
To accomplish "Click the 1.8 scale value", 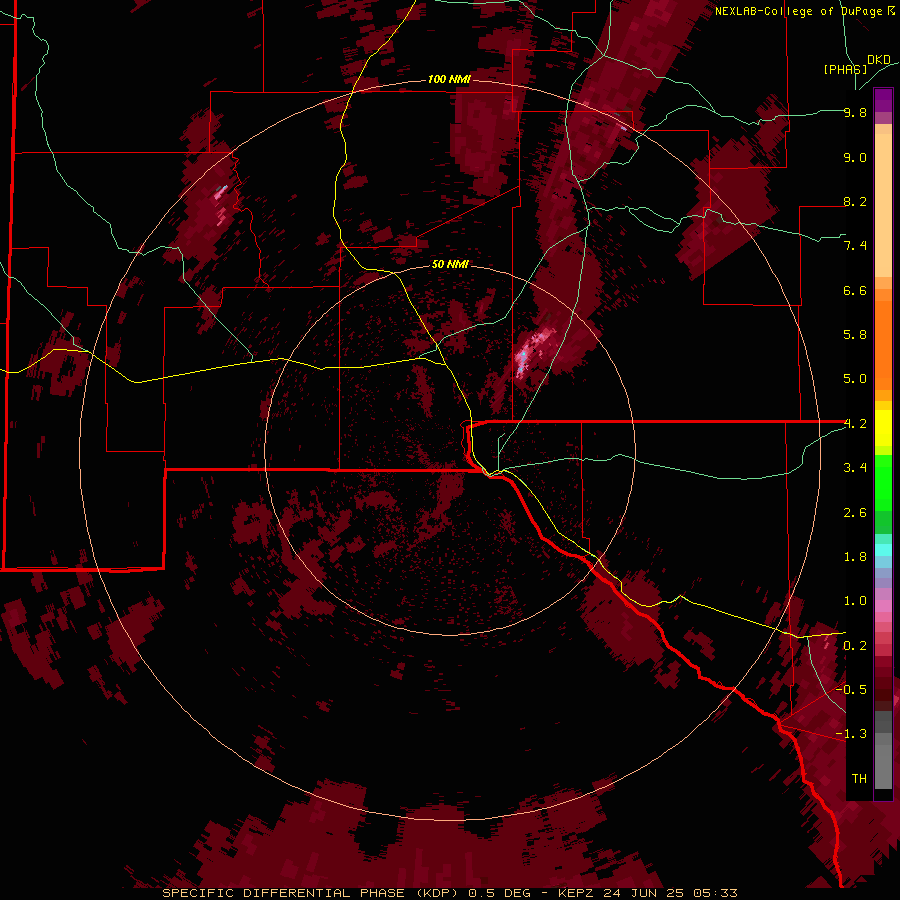I will pos(855,557).
